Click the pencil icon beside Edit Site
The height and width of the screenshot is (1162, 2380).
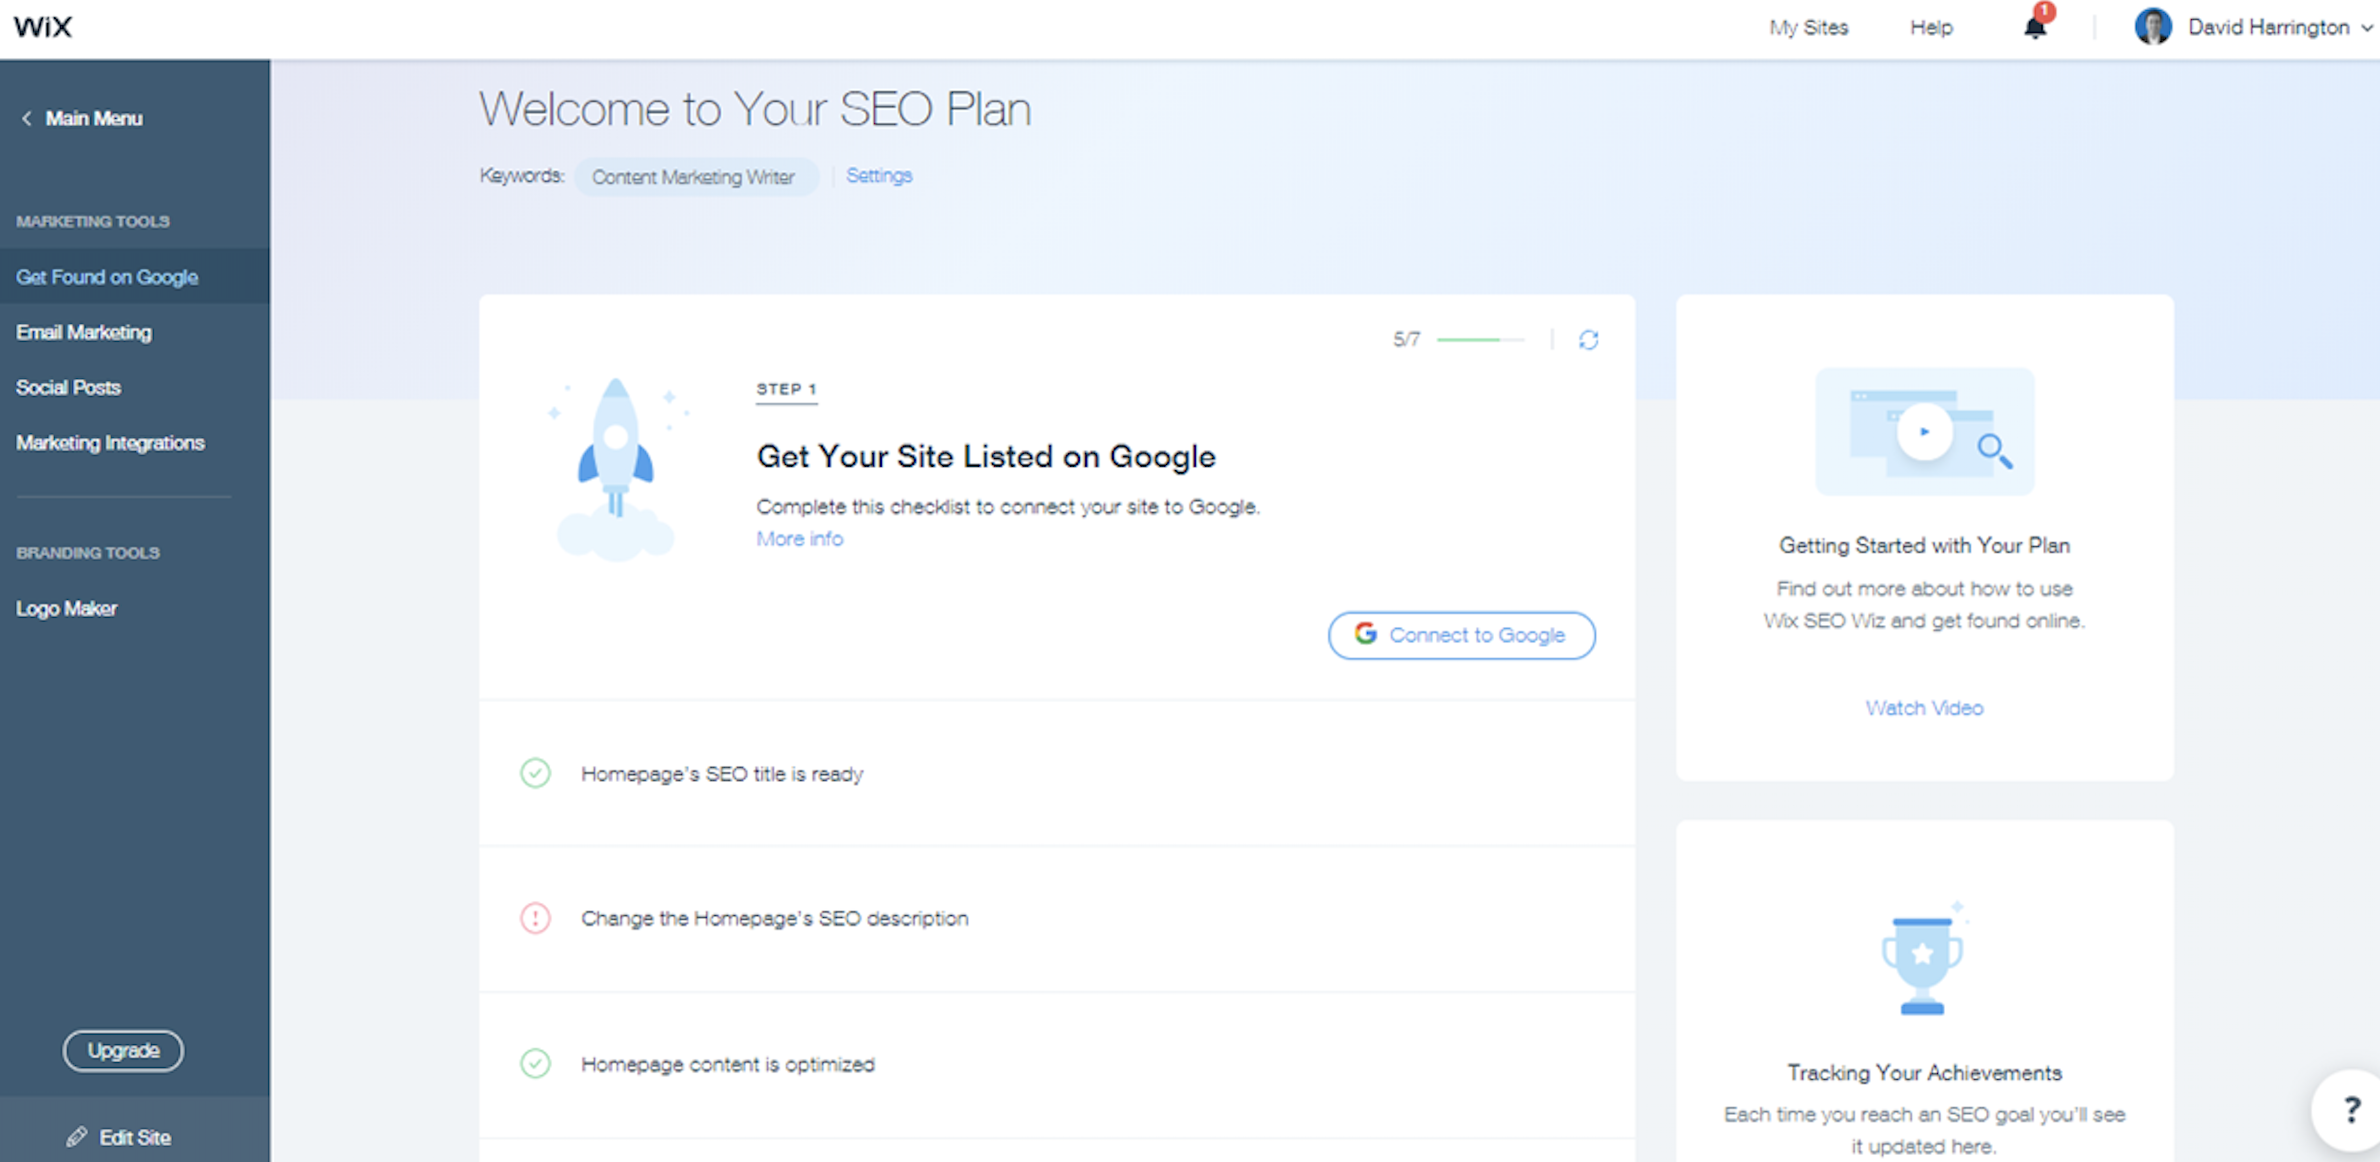pos(77,1137)
